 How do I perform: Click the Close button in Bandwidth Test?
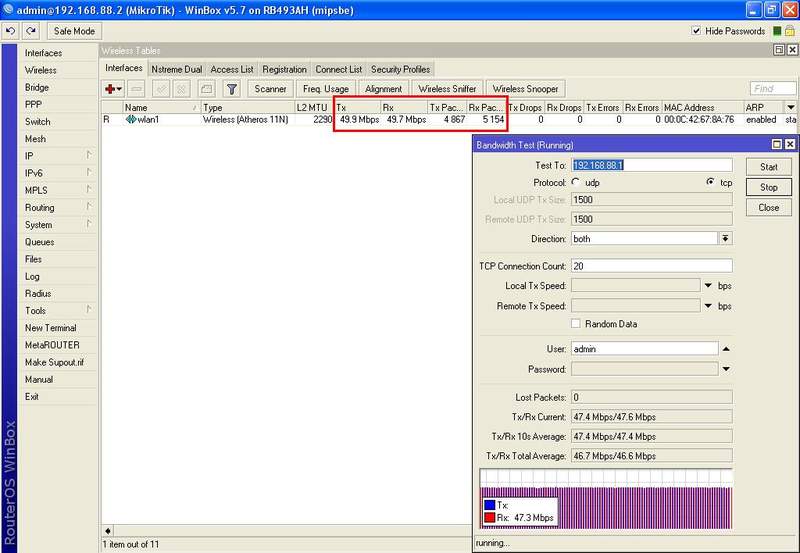coord(768,208)
